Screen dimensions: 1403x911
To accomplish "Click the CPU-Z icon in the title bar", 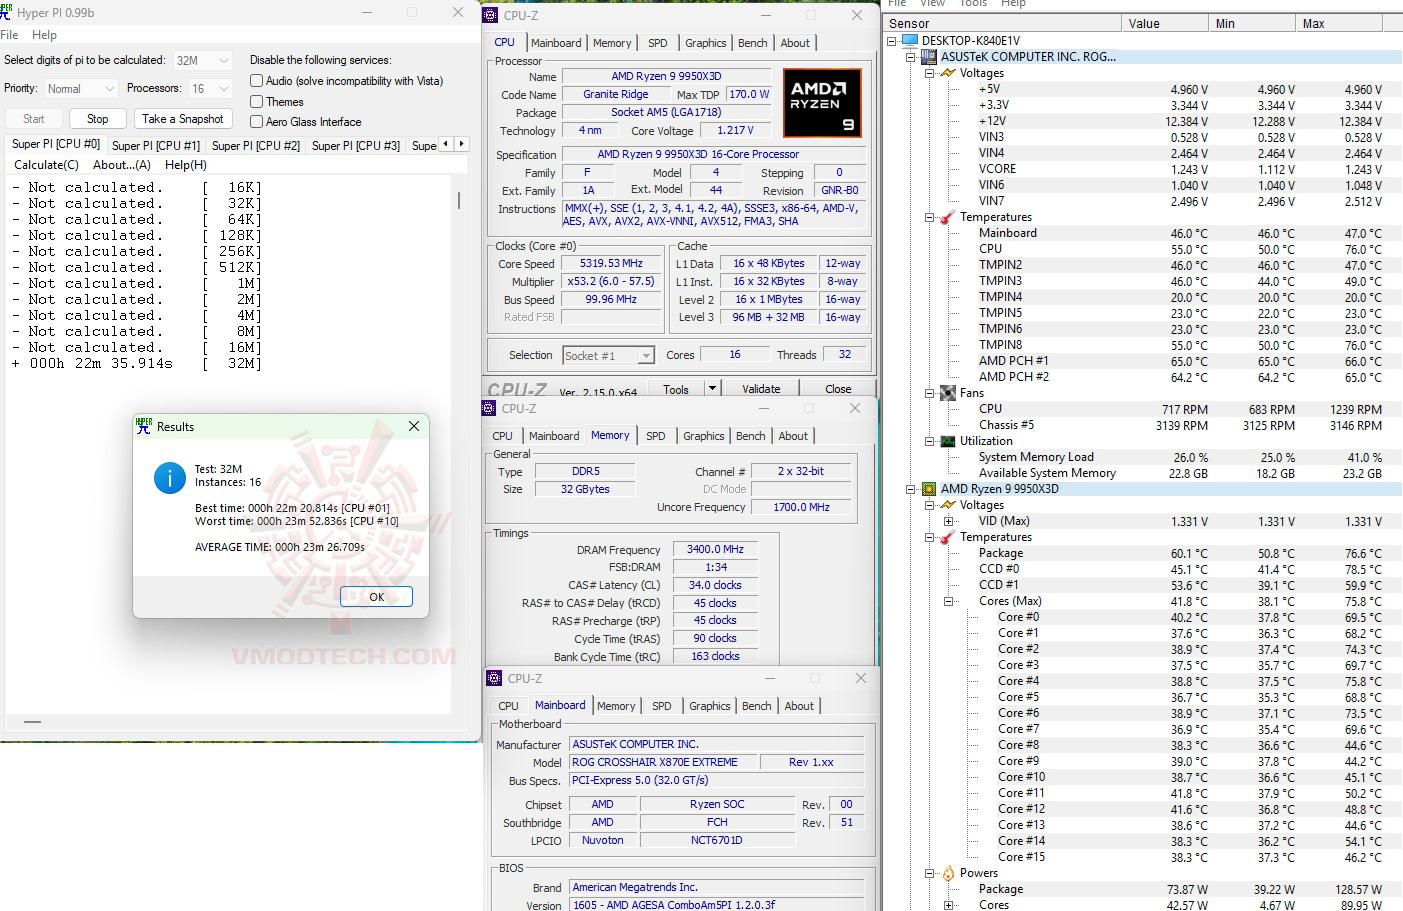I will click(x=489, y=15).
